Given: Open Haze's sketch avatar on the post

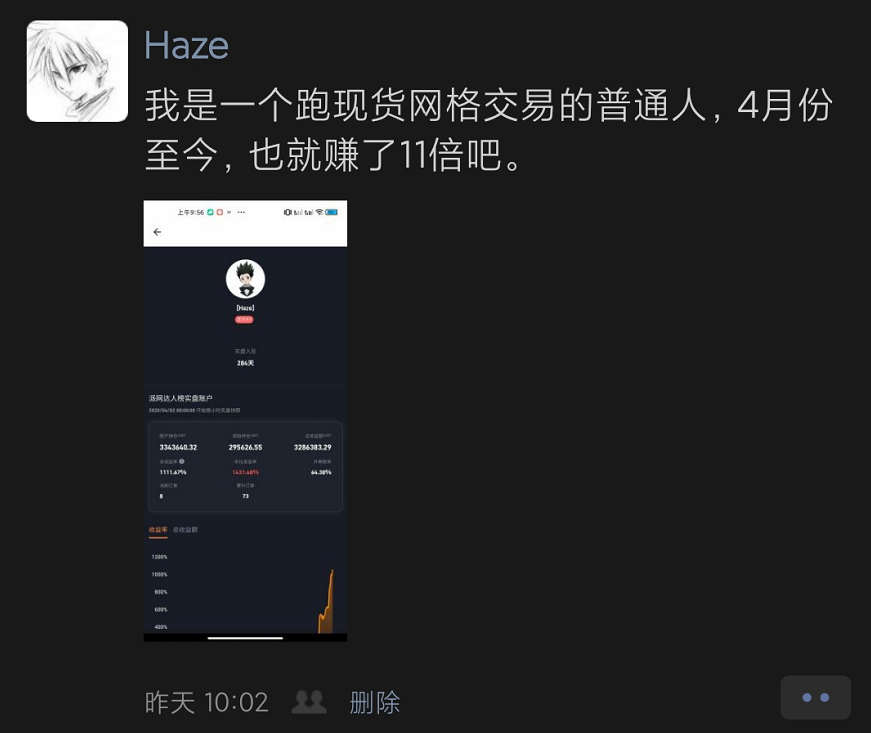Looking at the screenshot, I should tap(77, 71).
